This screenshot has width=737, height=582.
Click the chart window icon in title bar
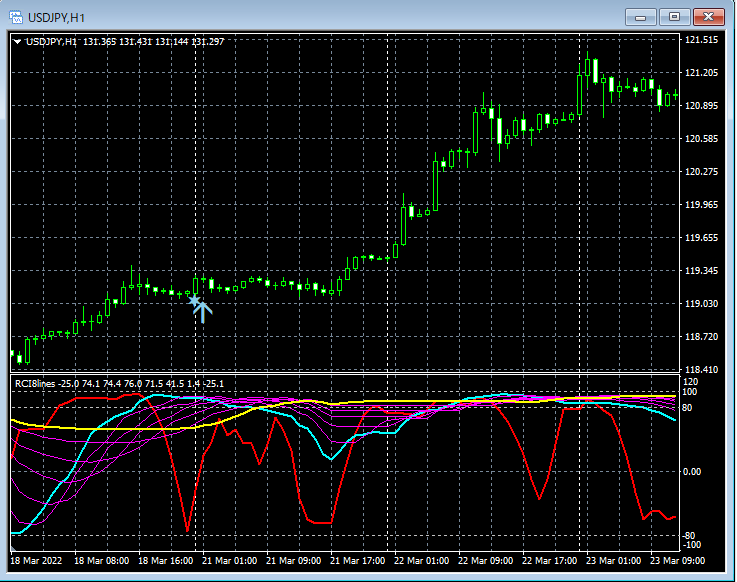[x=18, y=17]
